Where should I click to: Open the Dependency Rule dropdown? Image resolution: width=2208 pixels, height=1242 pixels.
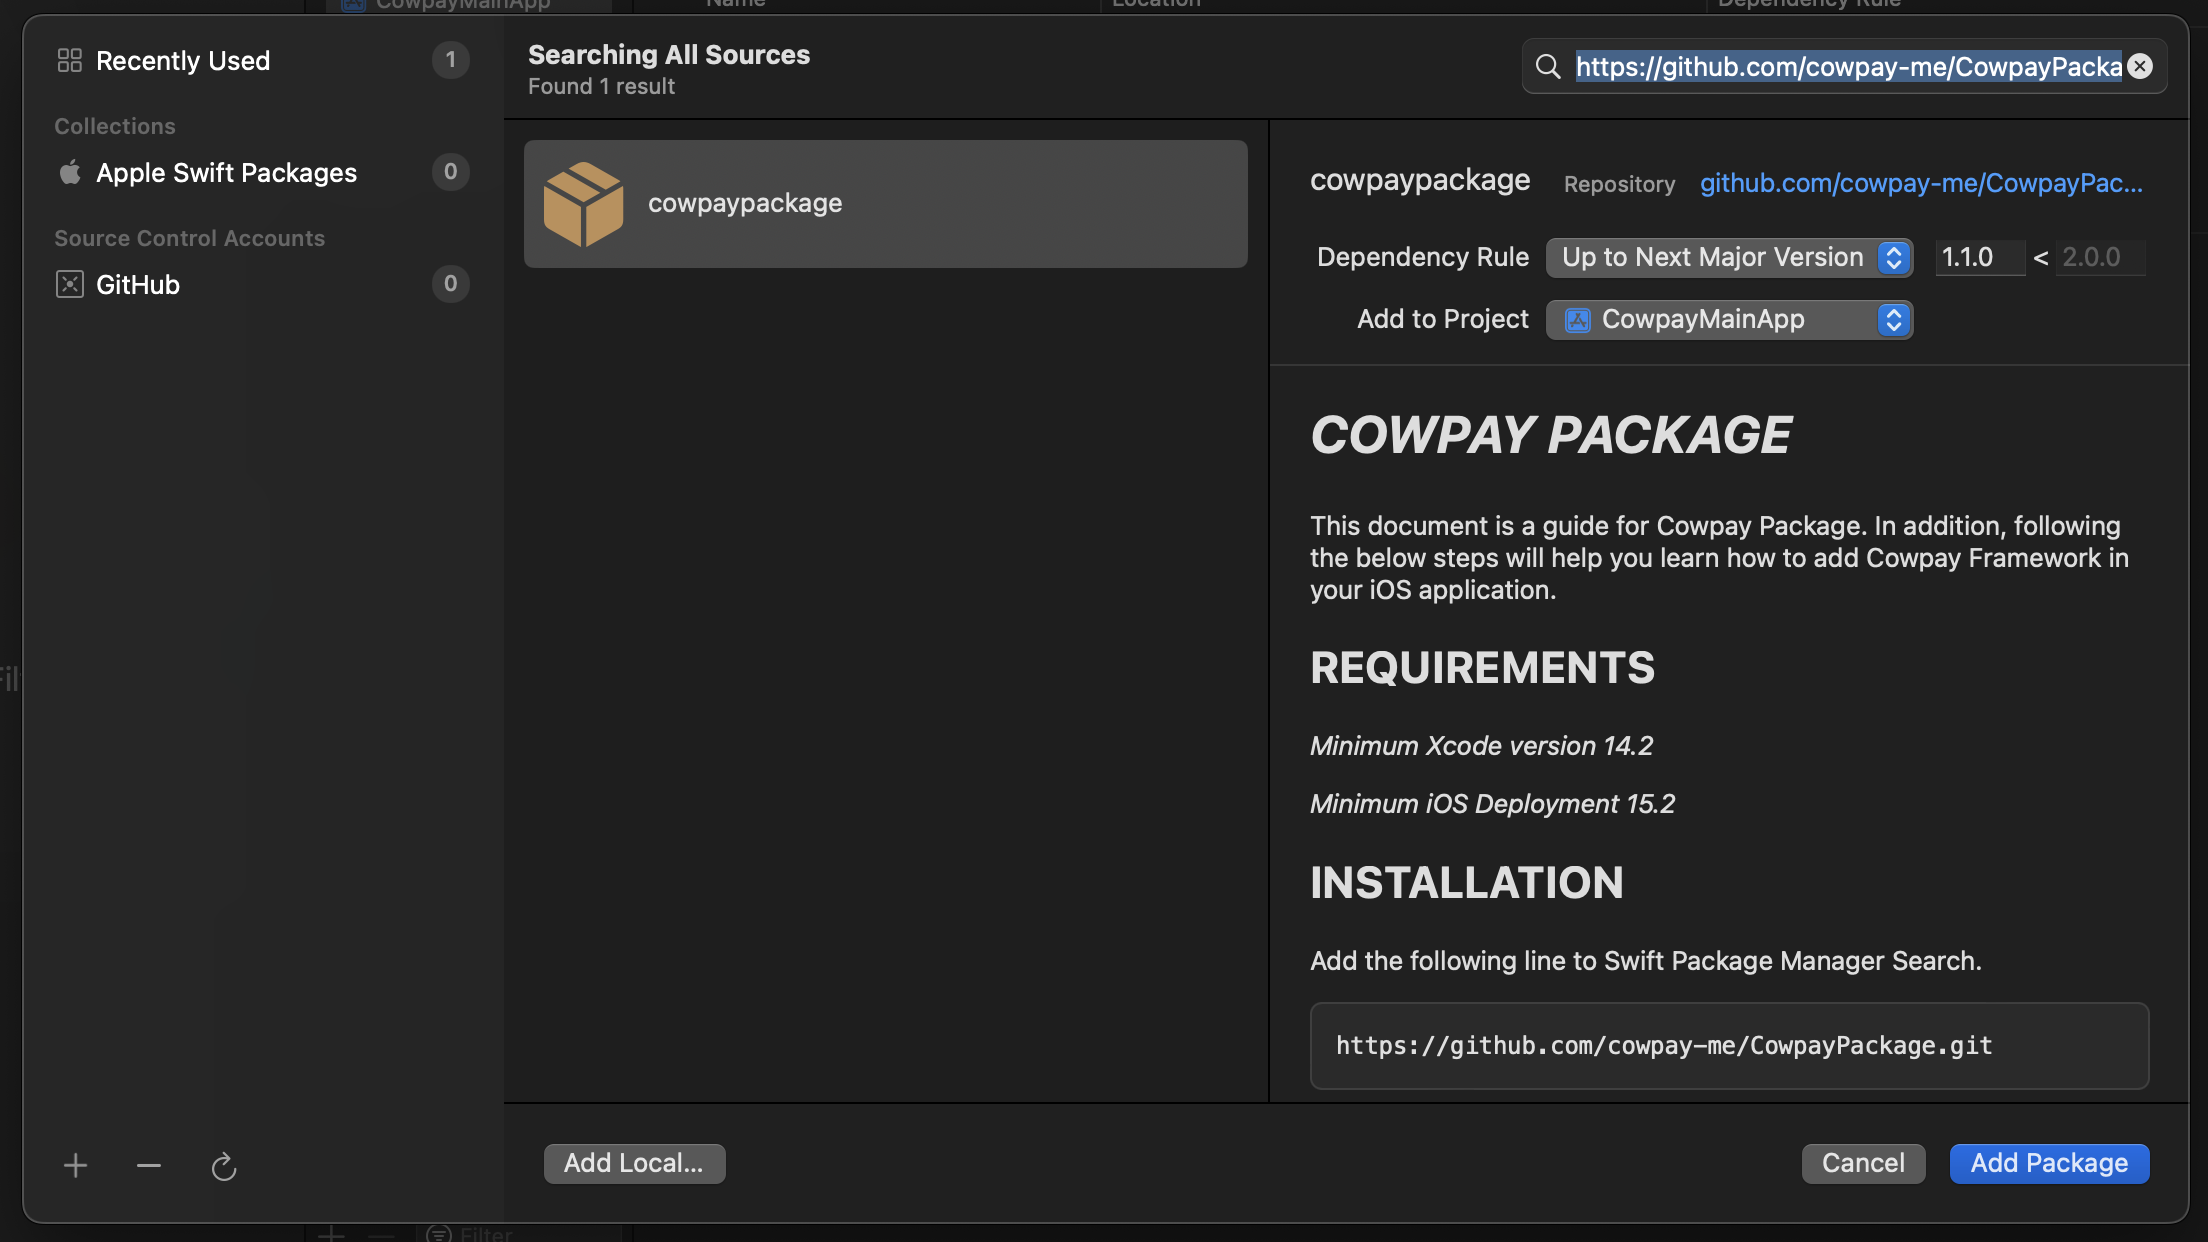pyautogui.click(x=1729, y=258)
